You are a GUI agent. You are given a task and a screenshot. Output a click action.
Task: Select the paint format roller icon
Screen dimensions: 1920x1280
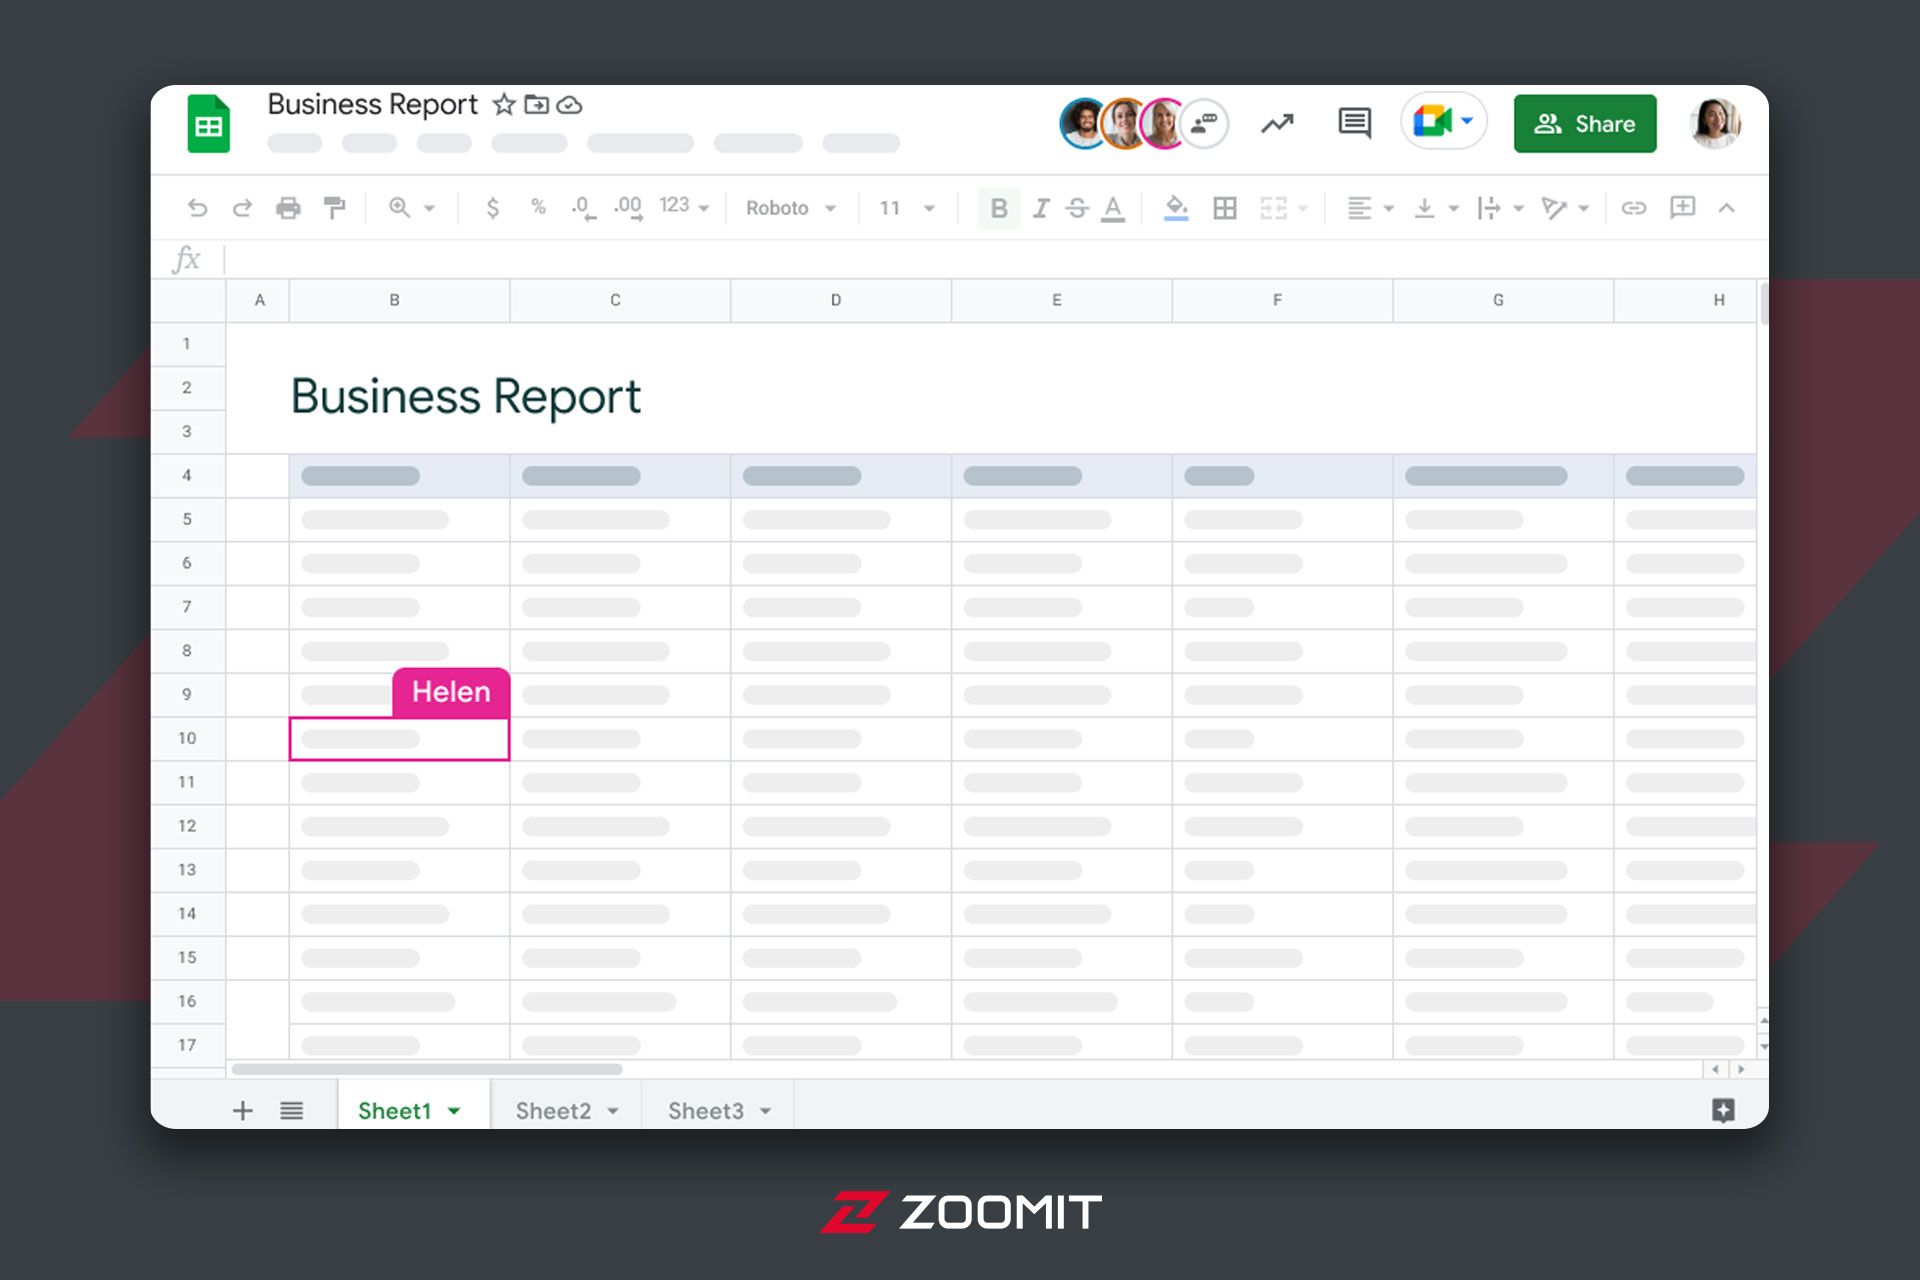pyautogui.click(x=334, y=208)
